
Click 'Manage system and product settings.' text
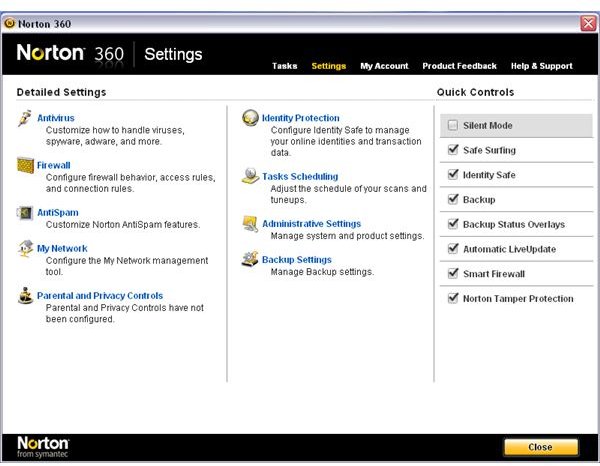(347, 236)
